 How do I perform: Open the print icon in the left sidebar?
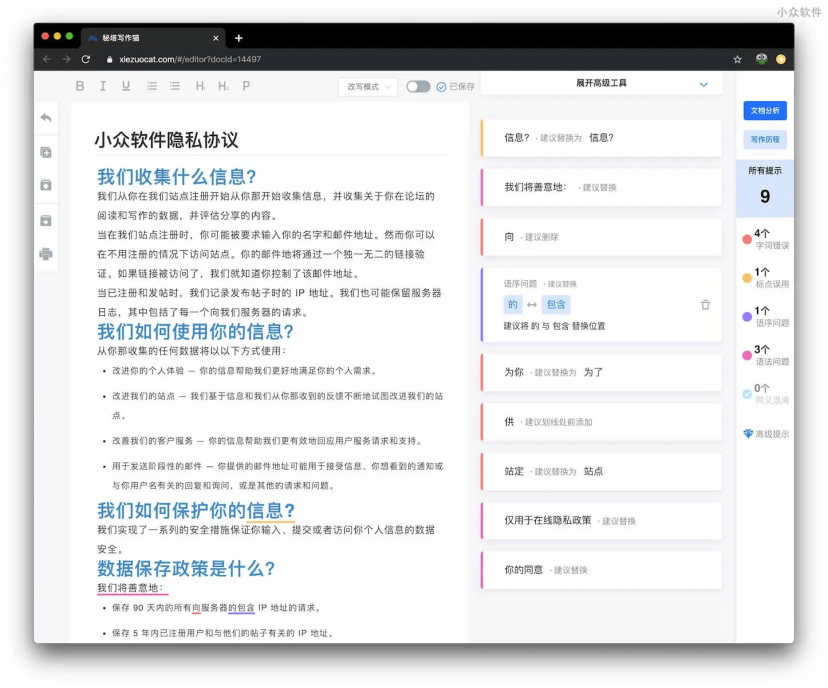pos(45,254)
